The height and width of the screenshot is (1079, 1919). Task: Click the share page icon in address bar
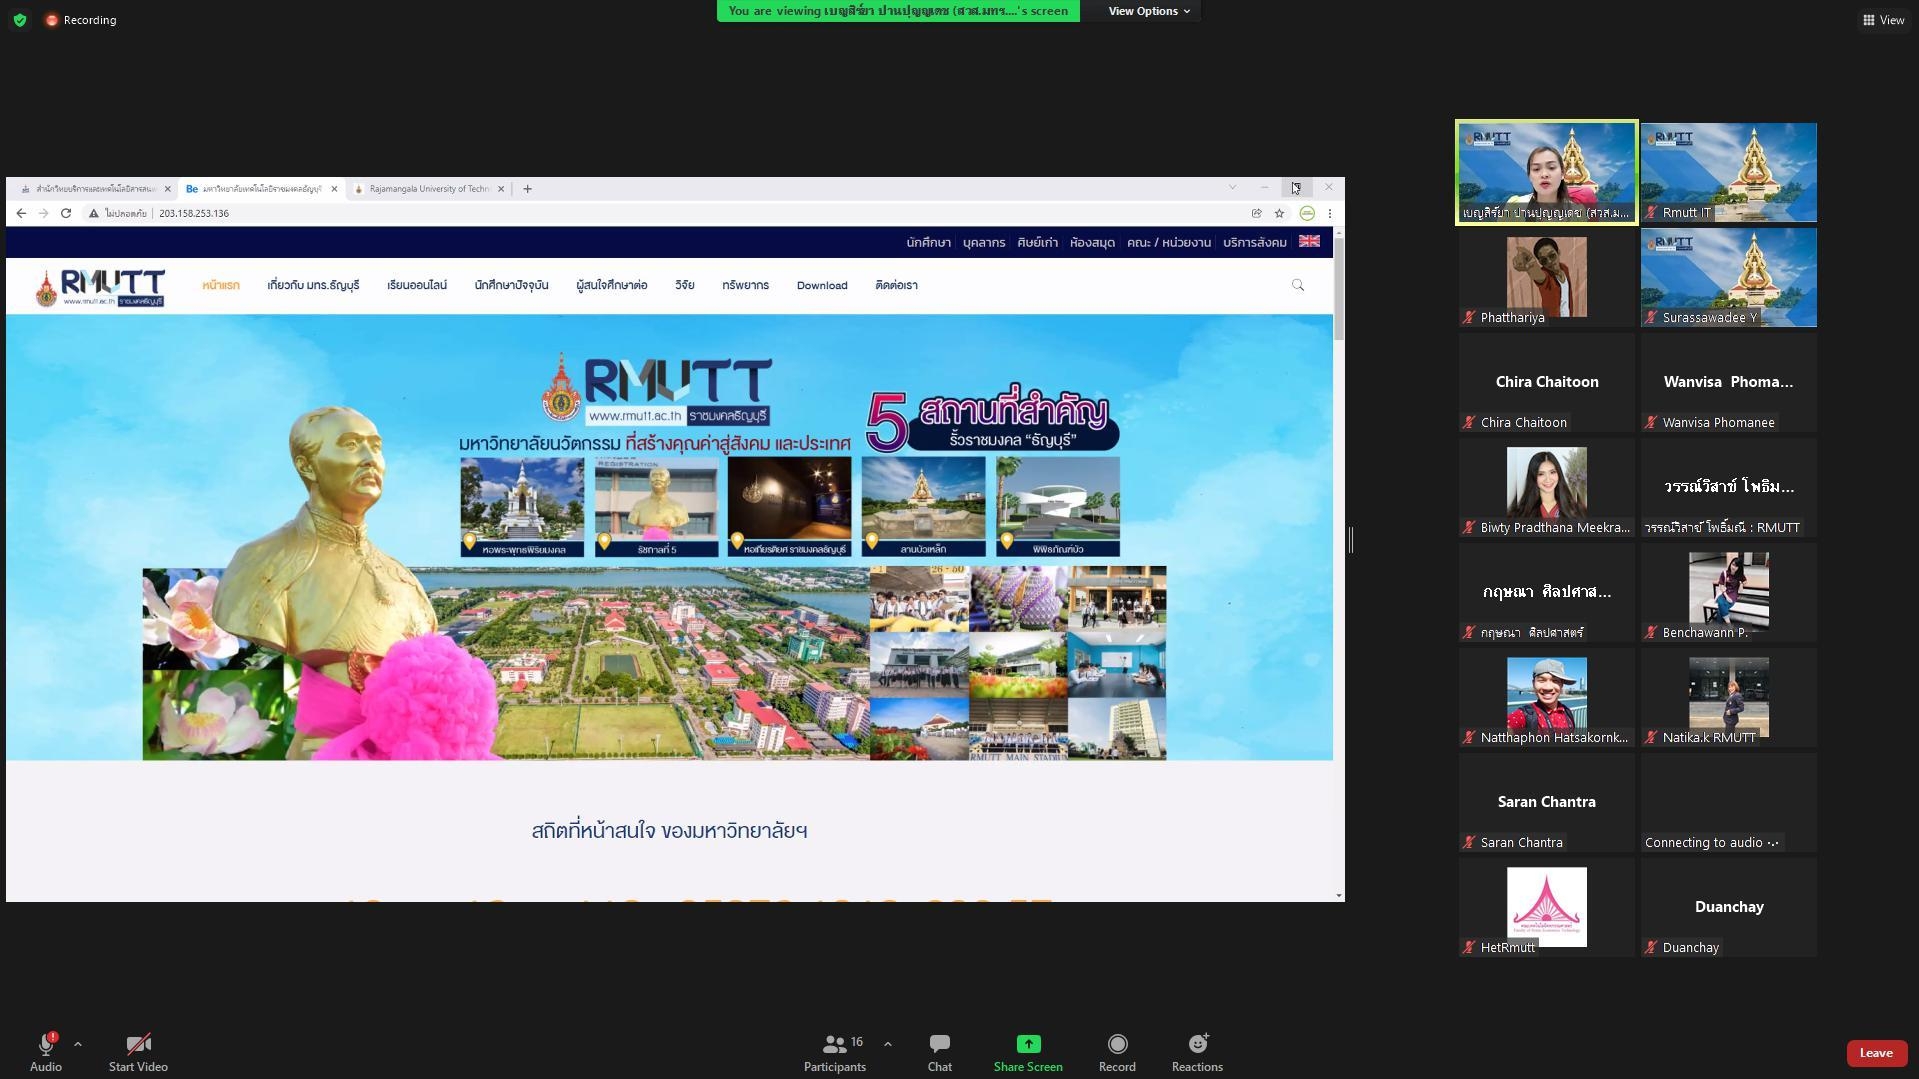1257,213
